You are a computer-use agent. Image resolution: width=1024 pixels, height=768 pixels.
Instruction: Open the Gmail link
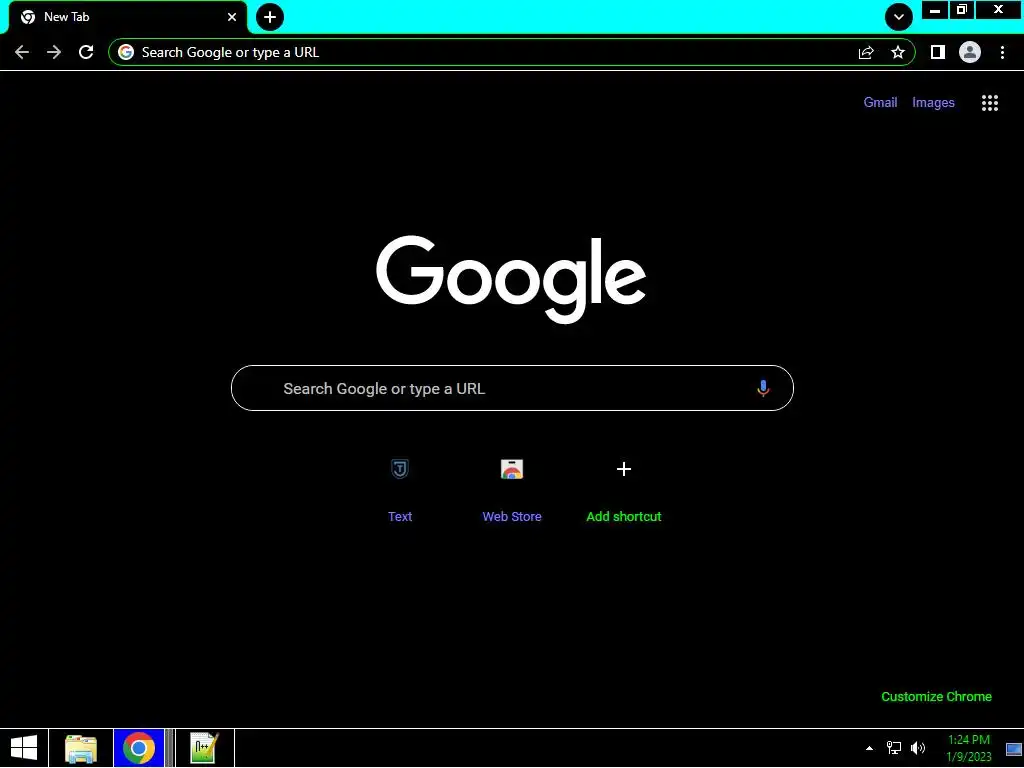880,103
